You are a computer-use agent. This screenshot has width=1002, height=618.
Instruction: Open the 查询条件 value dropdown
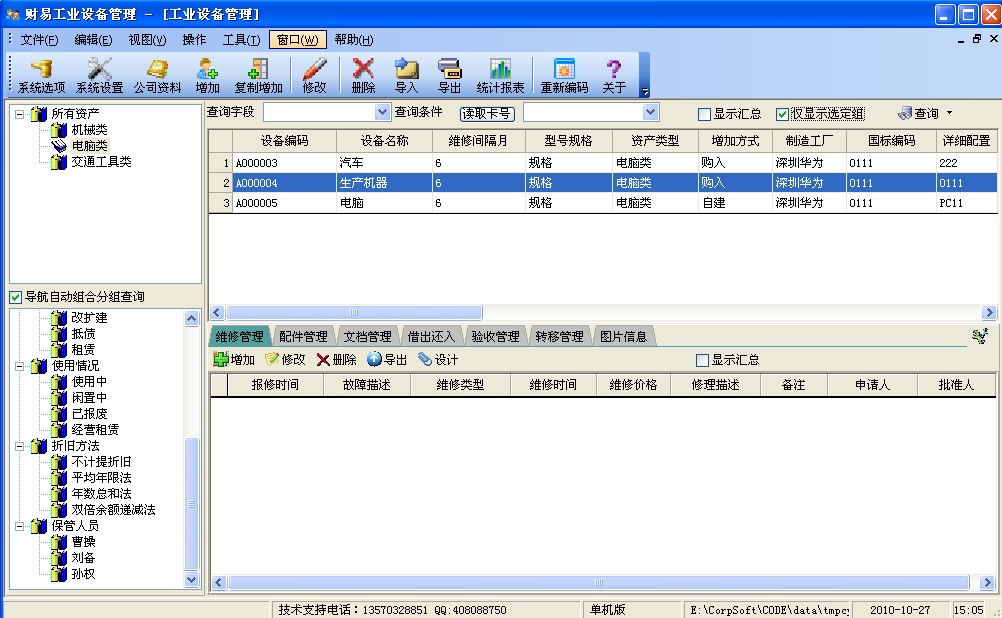650,112
